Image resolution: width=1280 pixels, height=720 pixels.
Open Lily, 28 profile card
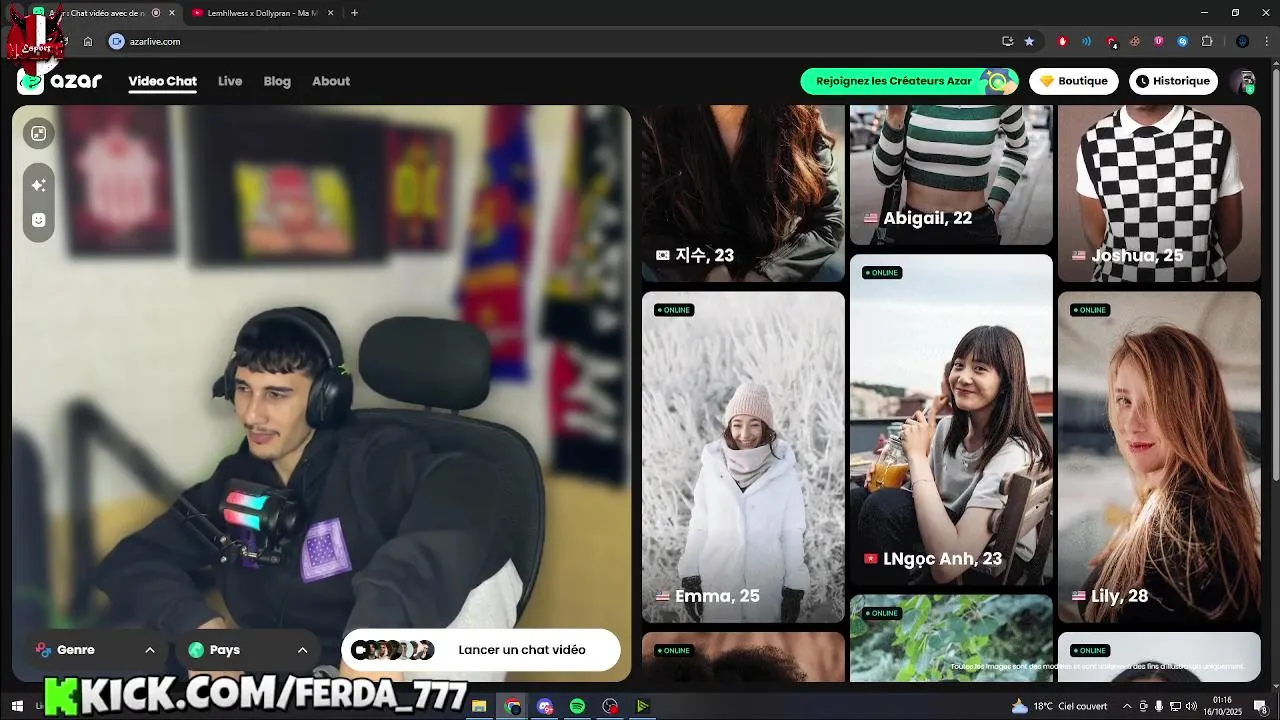(1159, 457)
